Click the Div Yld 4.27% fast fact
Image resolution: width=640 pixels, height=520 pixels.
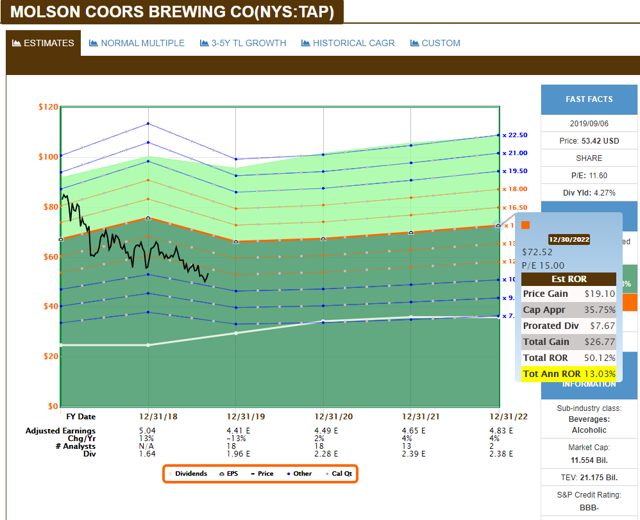pos(589,193)
